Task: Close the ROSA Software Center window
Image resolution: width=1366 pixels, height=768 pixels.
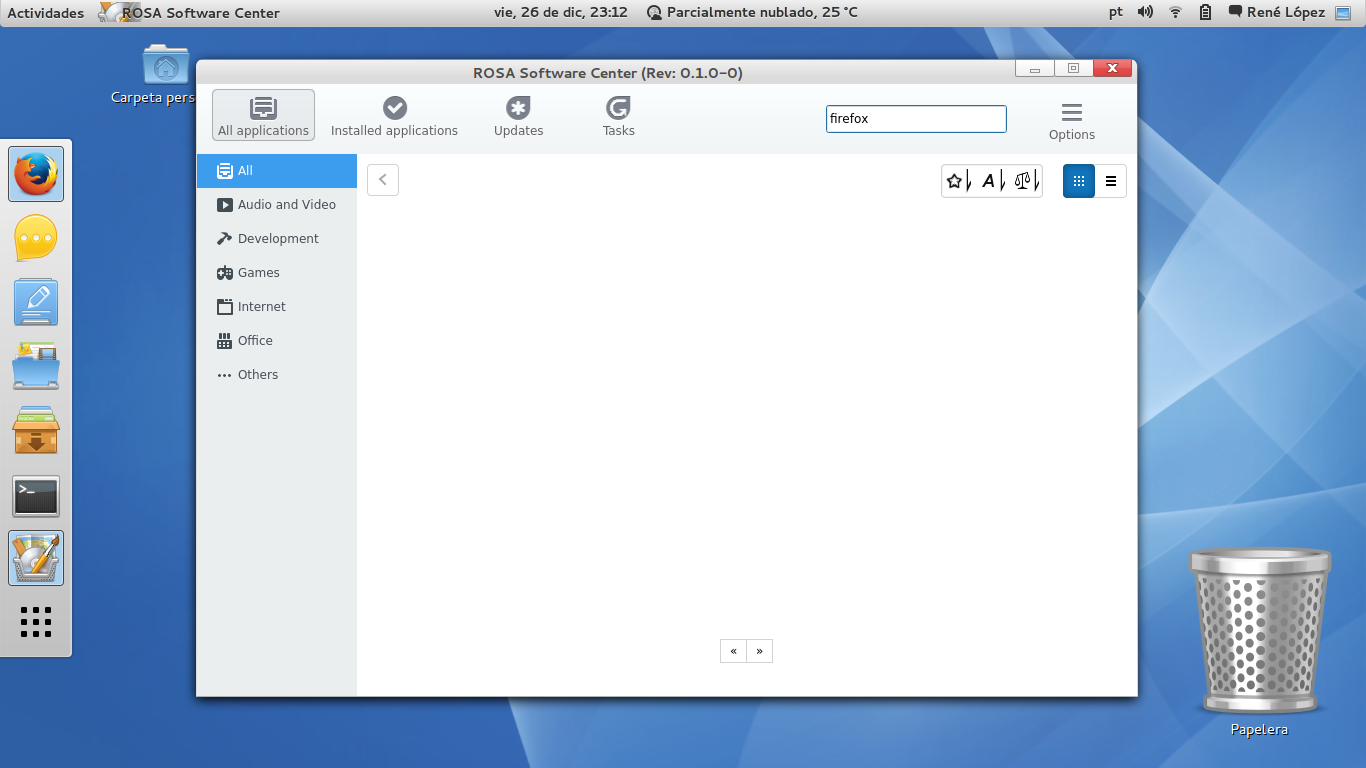Action: coord(1112,69)
